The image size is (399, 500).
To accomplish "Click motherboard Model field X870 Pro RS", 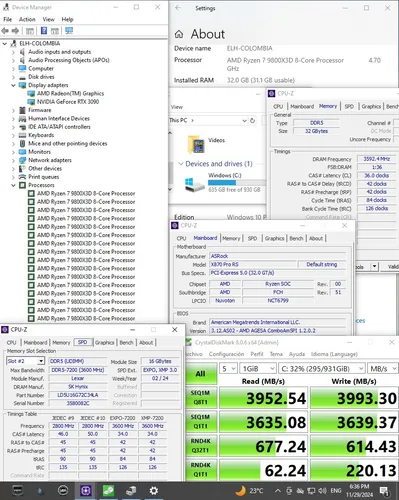I will [253, 264].
